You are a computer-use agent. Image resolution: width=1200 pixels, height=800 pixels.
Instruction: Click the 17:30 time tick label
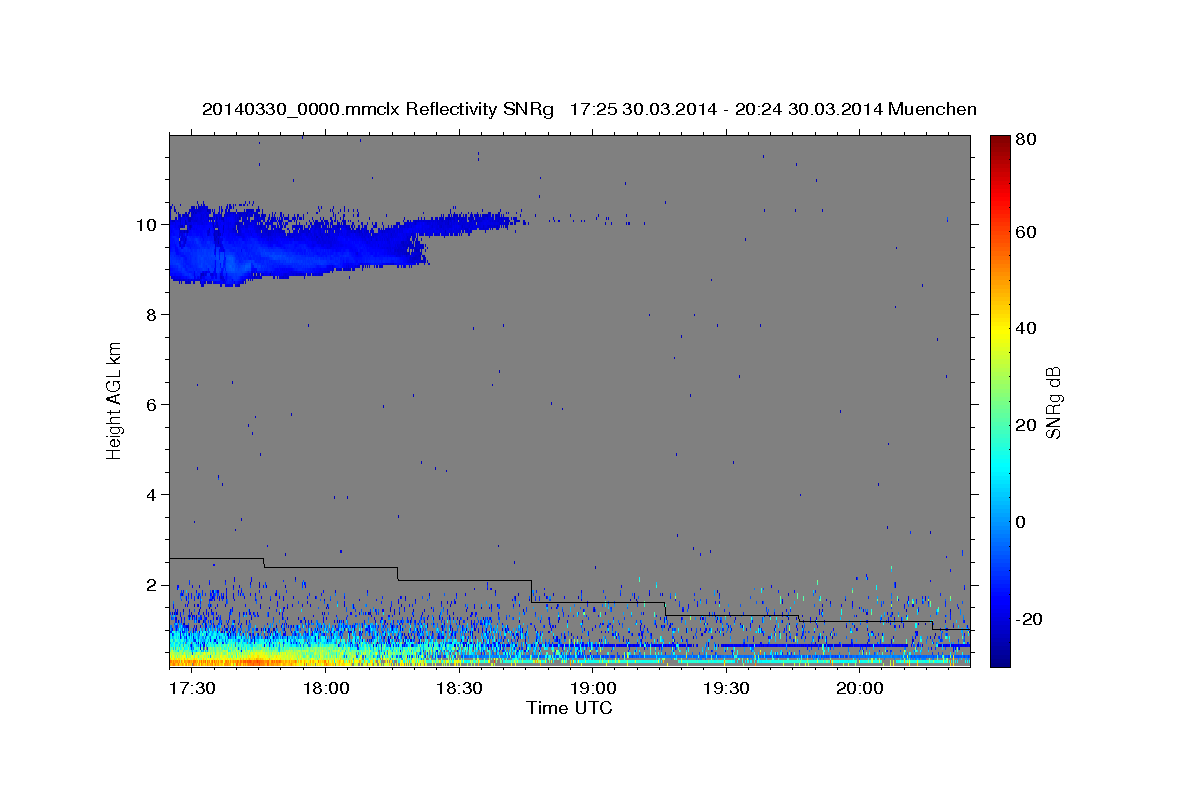[x=192, y=688]
